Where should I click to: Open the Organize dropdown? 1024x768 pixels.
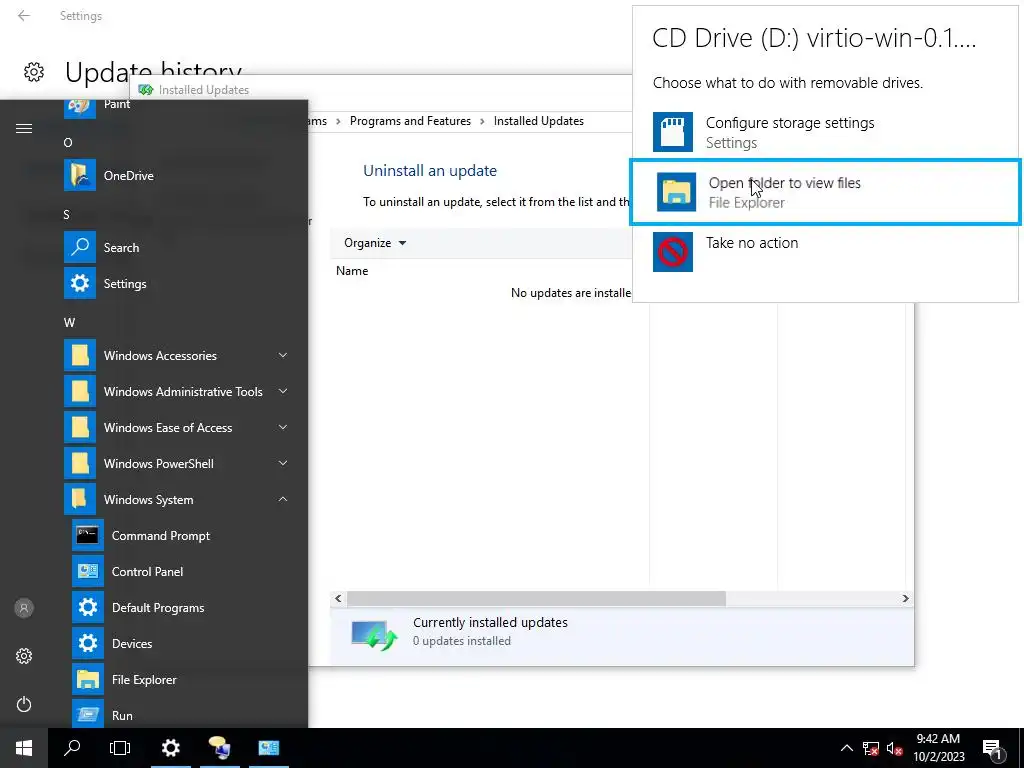click(x=375, y=243)
